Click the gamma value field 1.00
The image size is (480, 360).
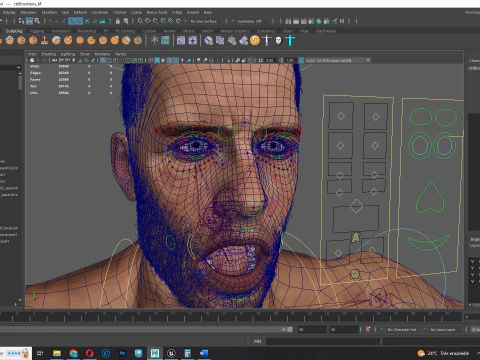[290, 60]
